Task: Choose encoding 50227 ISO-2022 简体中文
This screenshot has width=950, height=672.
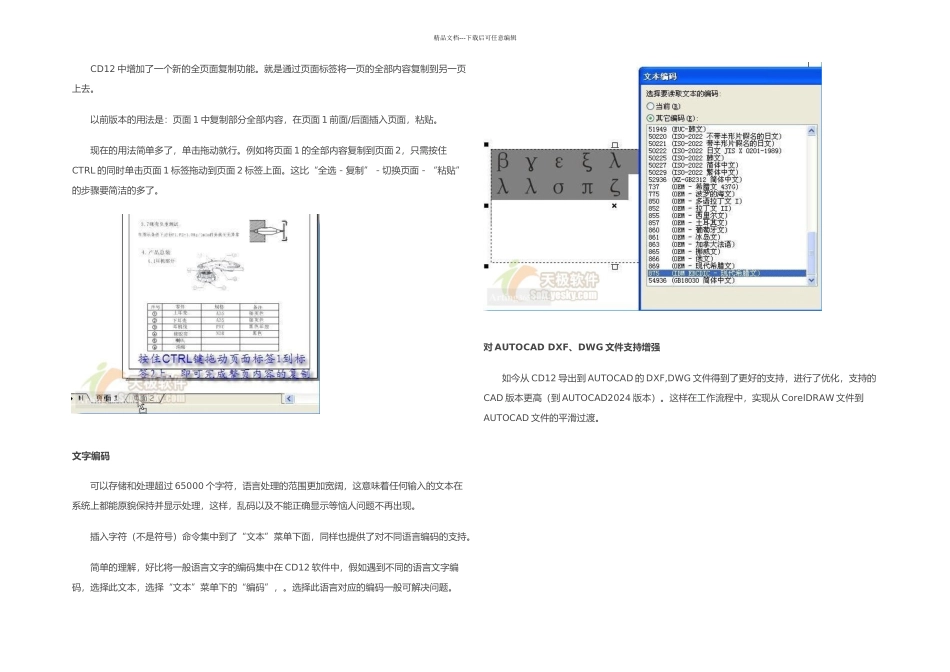Action: (726, 165)
